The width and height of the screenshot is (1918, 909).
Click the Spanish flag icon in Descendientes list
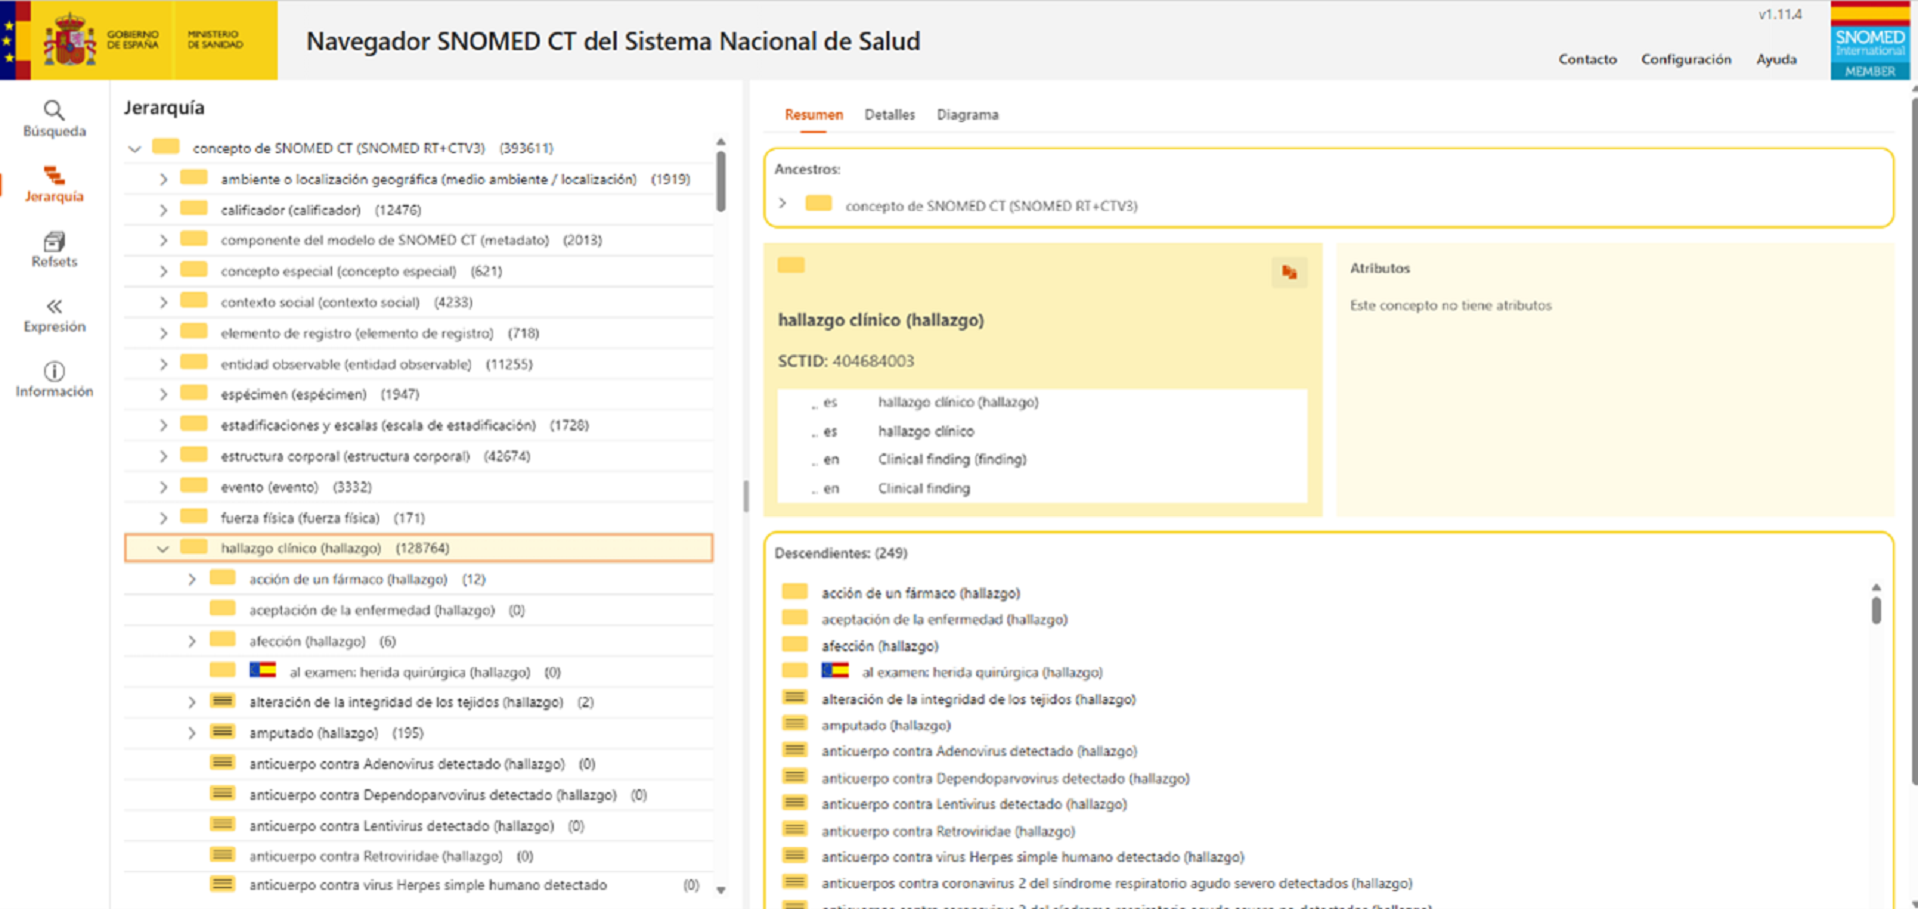835,671
